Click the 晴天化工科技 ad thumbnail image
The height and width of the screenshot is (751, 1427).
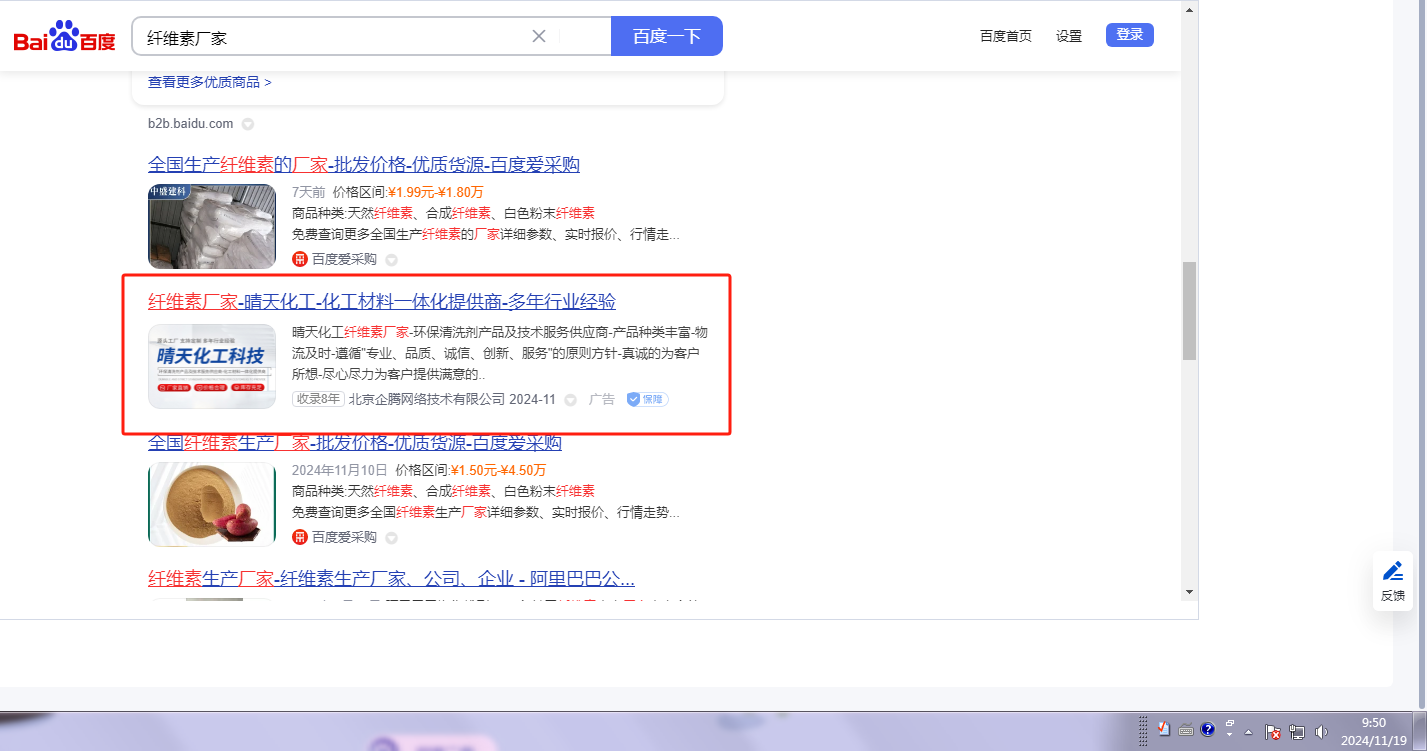click(212, 366)
